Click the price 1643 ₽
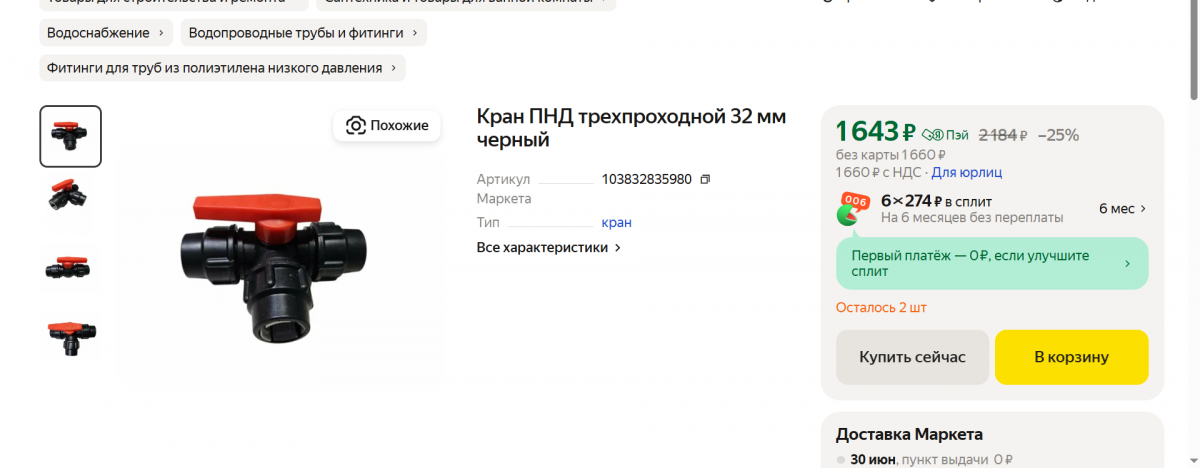The image size is (1200, 468). coord(876,131)
